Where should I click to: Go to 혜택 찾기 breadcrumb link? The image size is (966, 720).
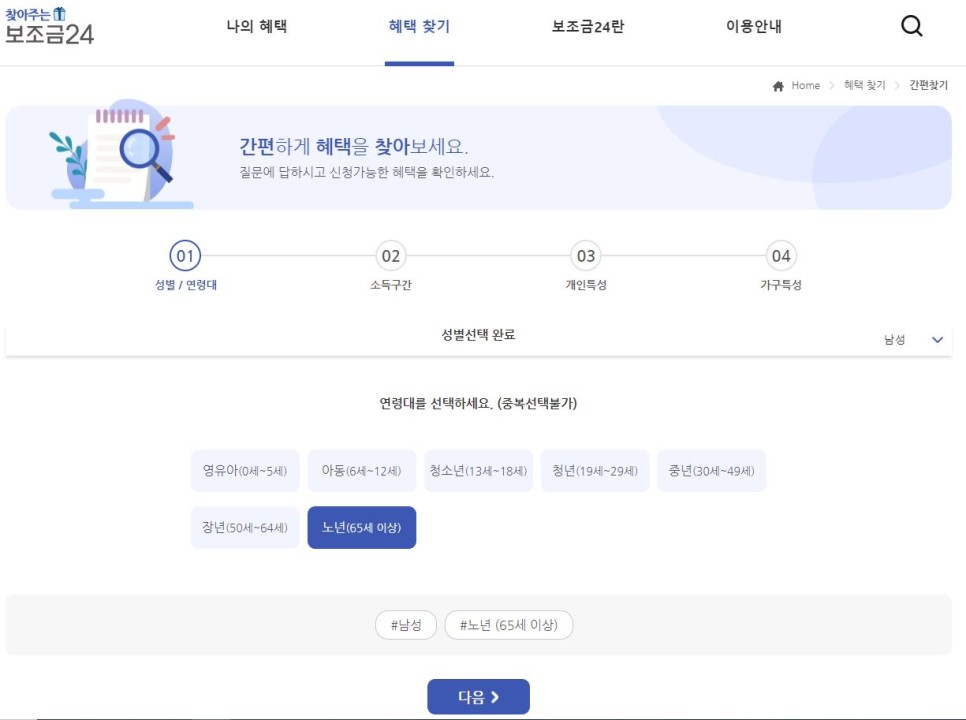coord(864,86)
